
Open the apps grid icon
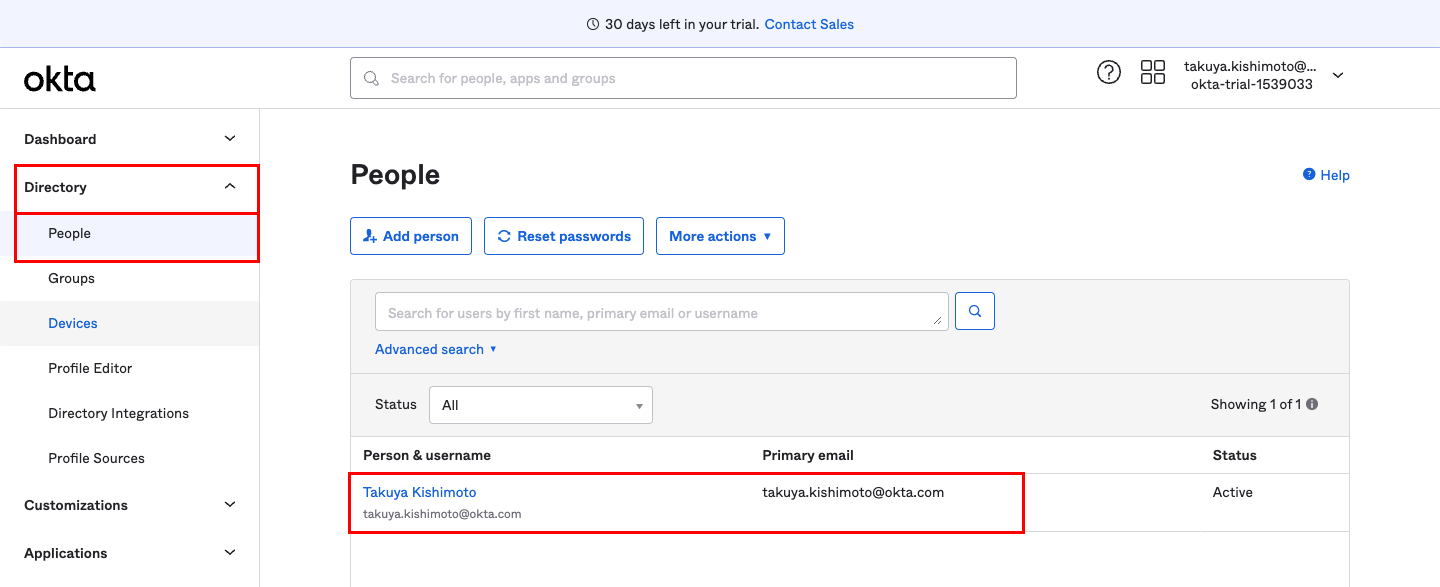point(1153,72)
